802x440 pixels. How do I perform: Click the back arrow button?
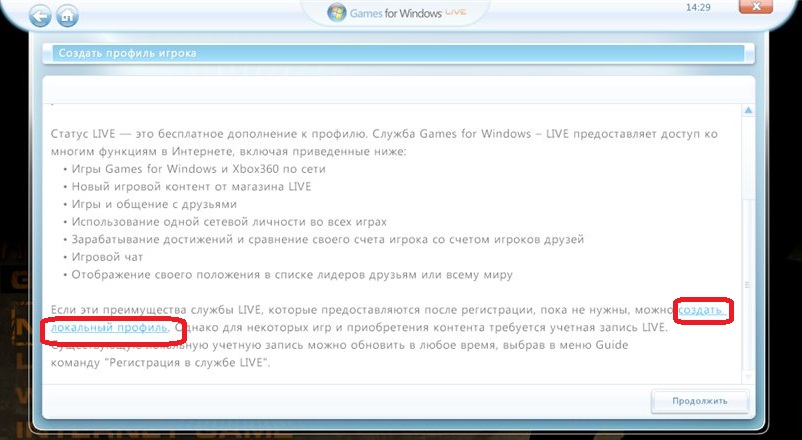pos(40,15)
